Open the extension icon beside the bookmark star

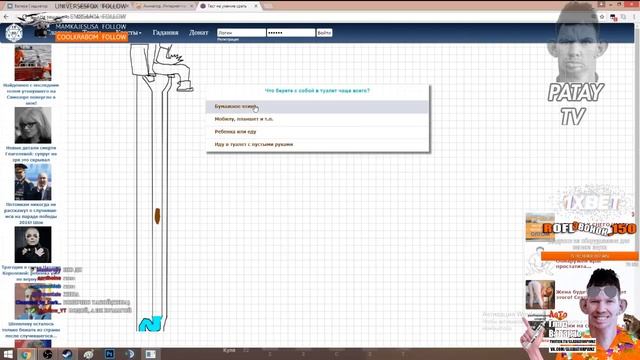613,17
